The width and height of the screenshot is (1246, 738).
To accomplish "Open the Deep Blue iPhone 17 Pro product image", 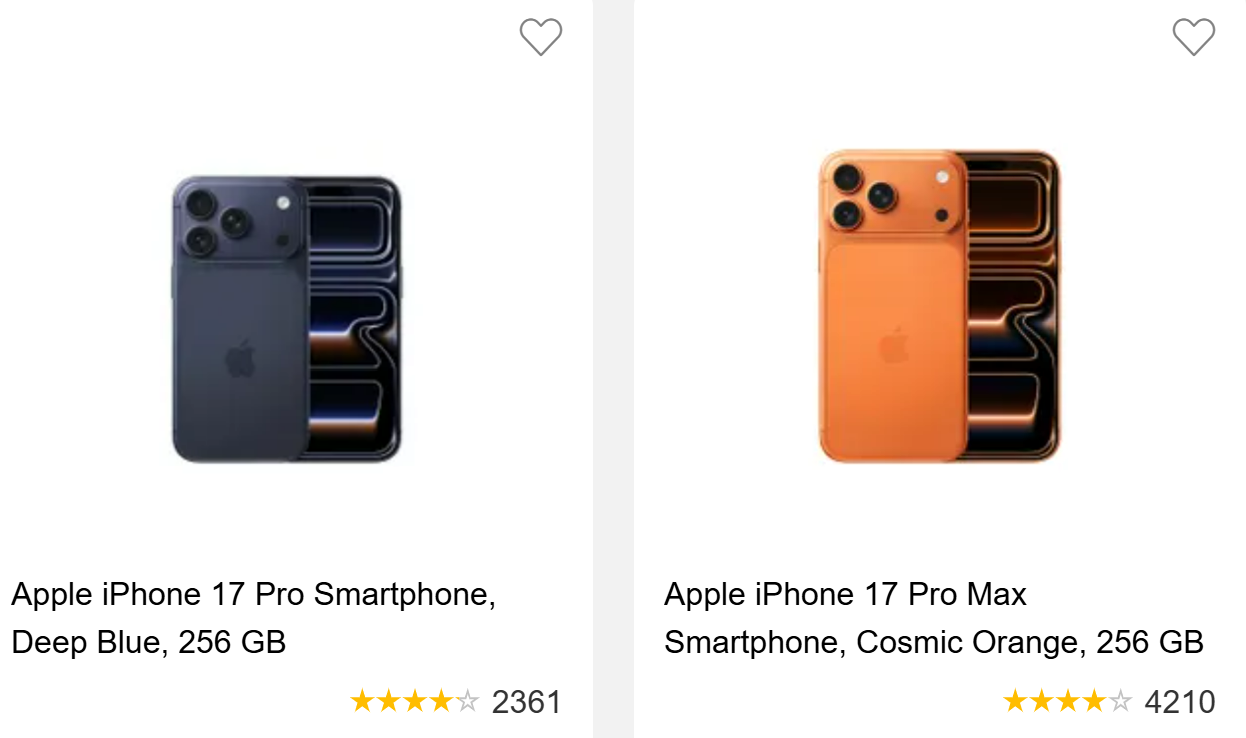I will pyautogui.click(x=287, y=319).
